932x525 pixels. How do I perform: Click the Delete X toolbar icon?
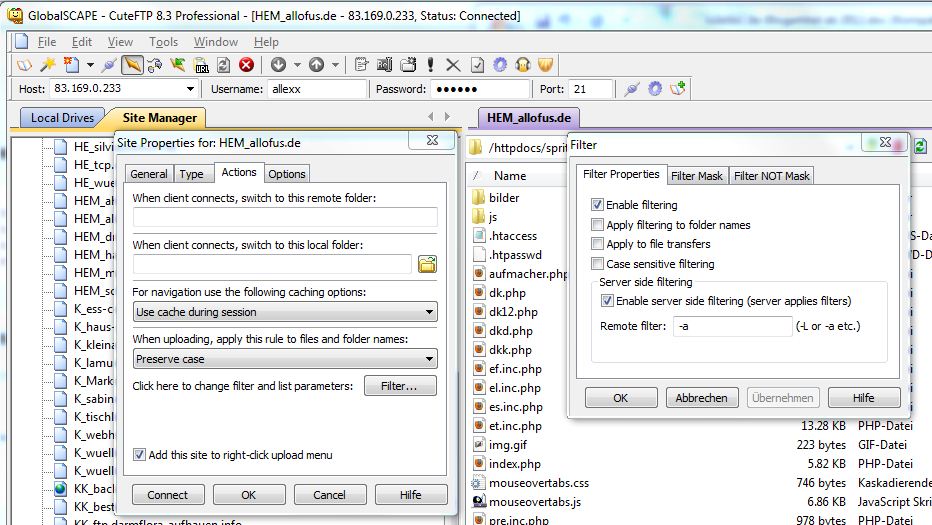453,65
